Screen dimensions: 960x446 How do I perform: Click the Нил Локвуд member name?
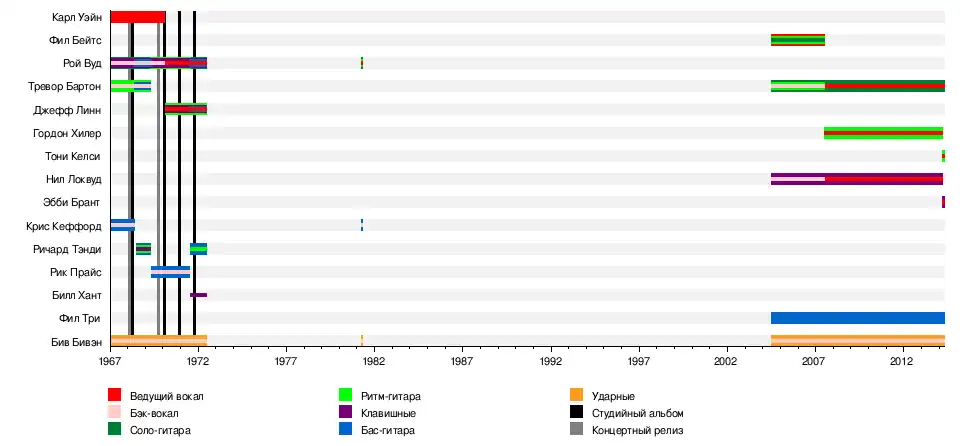73,180
